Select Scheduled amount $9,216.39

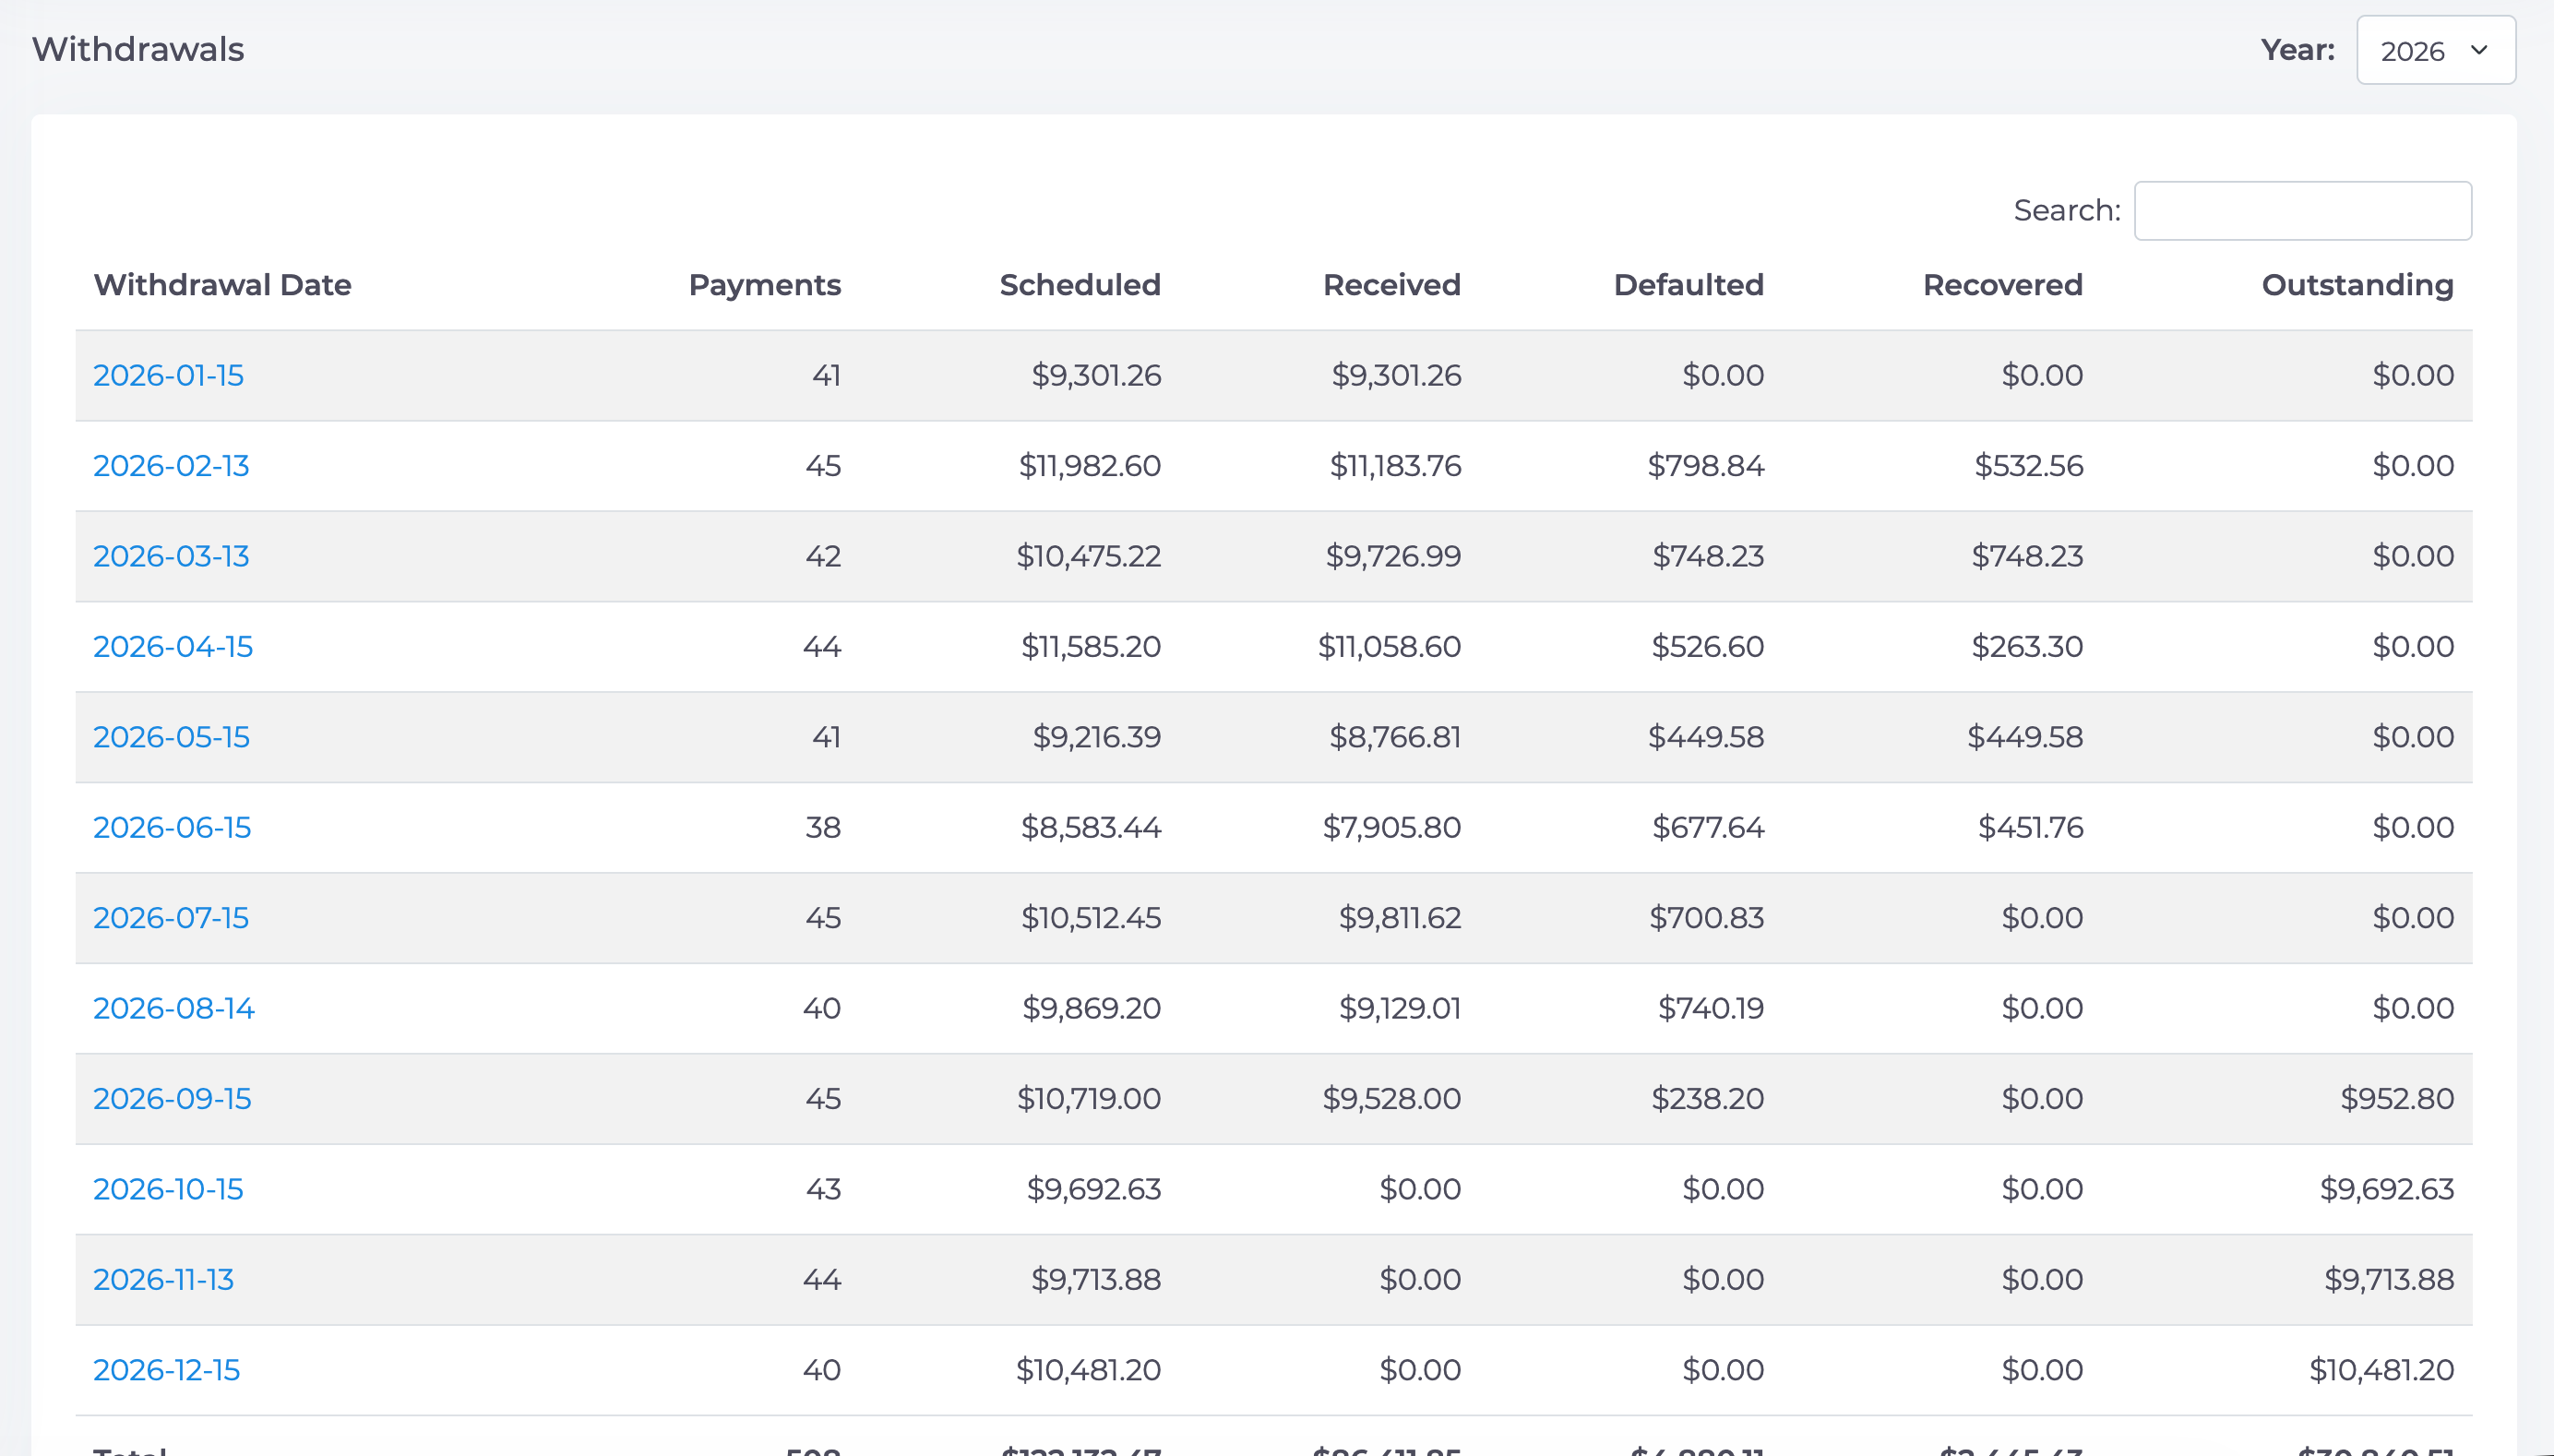tap(1097, 737)
